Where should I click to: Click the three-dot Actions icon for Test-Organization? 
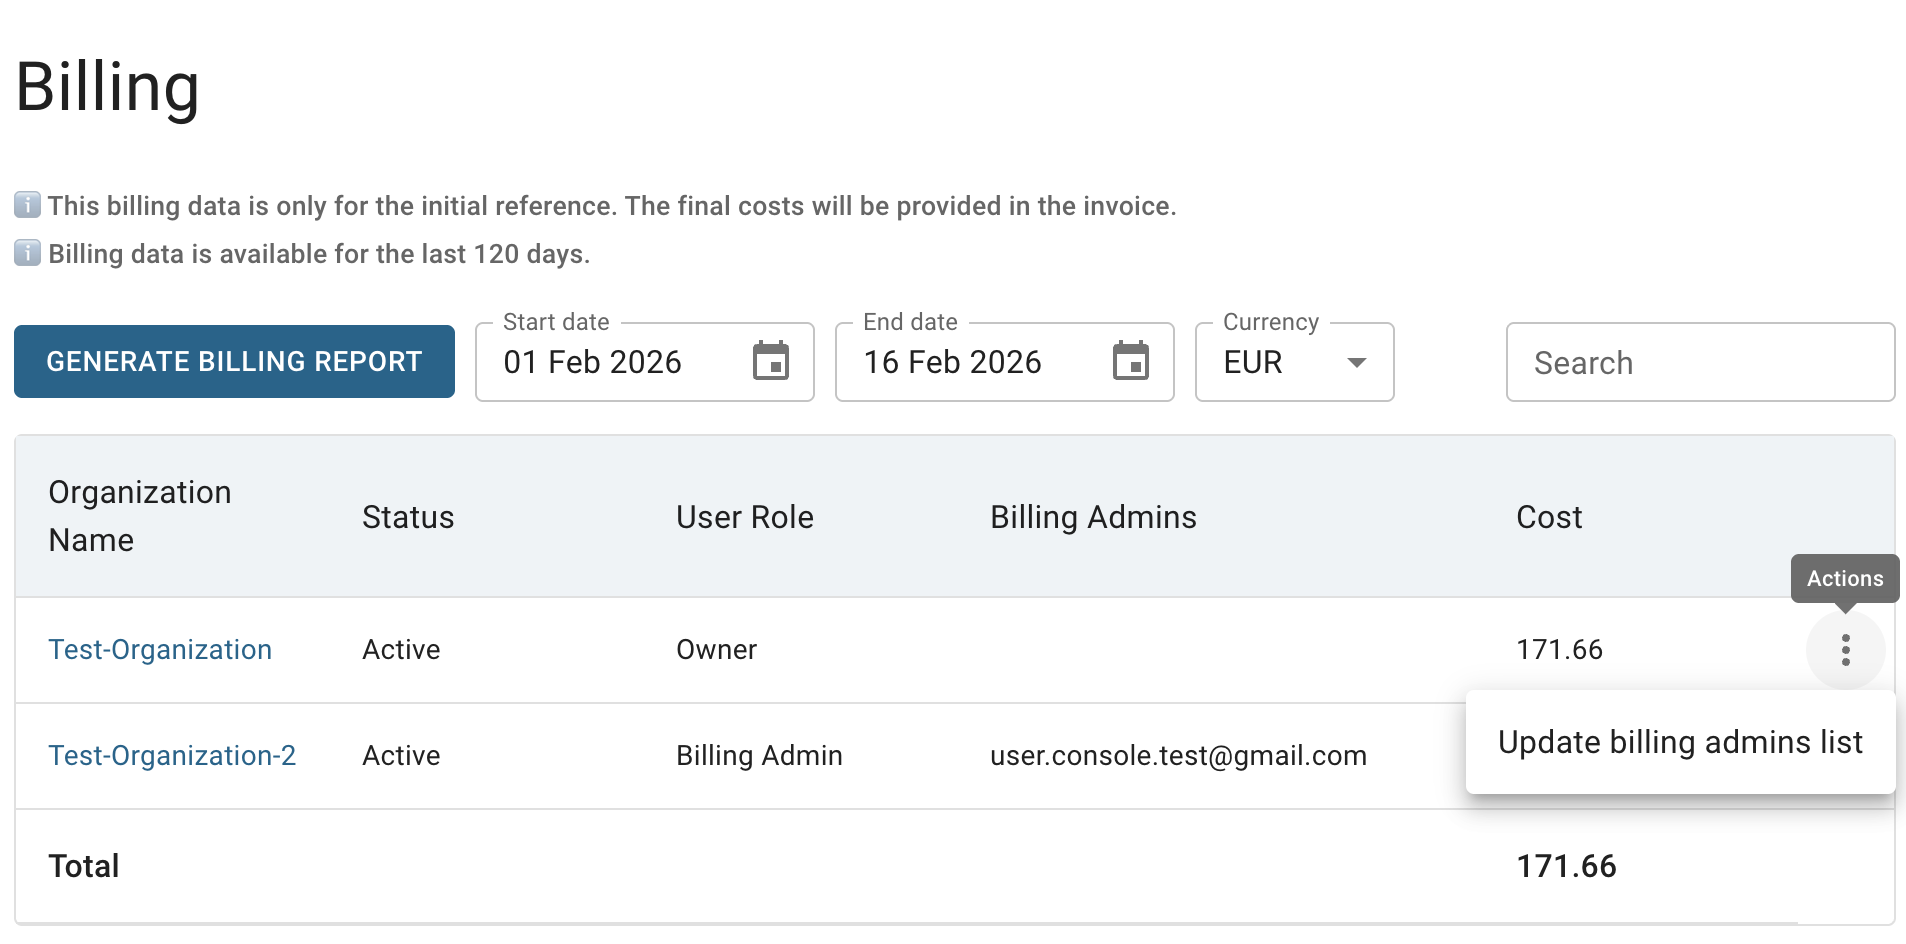[1845, 650]
